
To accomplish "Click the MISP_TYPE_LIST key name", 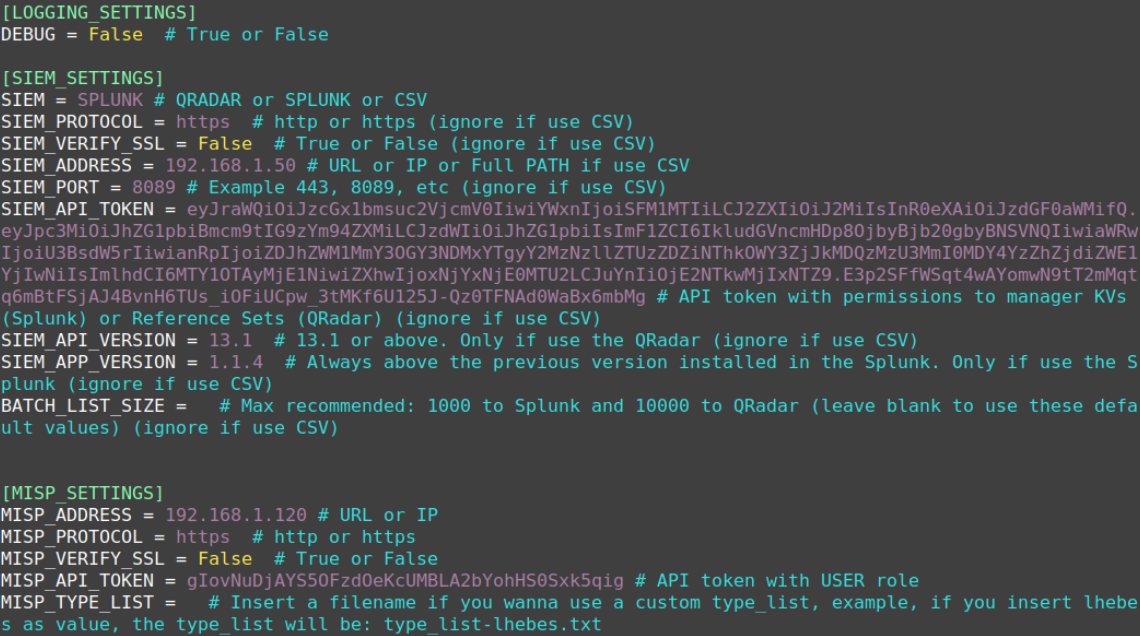I will point(77,603).
